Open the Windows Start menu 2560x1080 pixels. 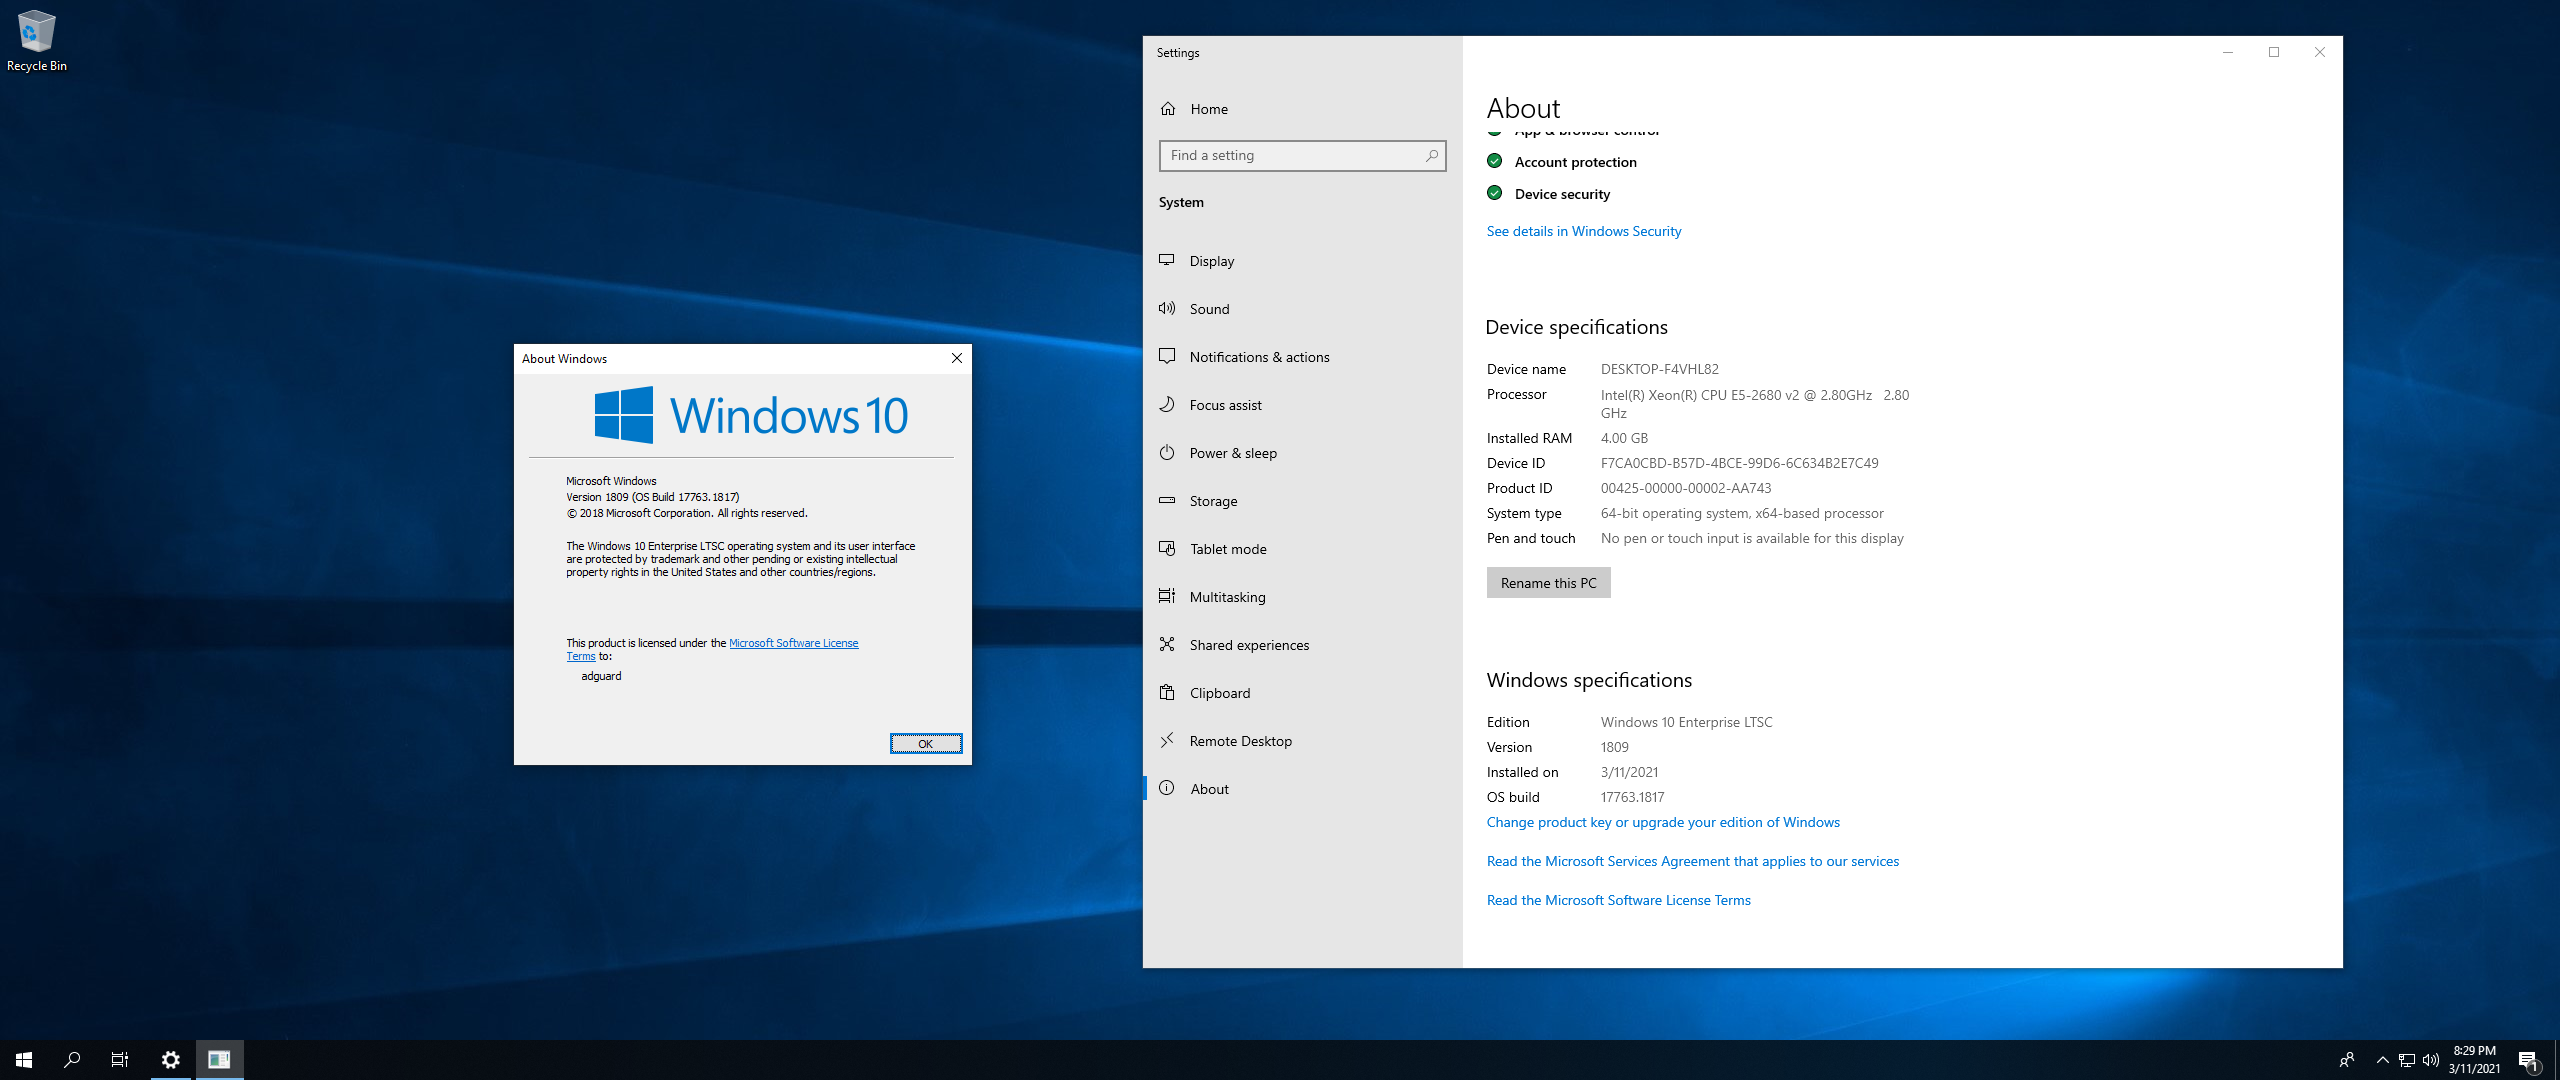[24, 1060]
